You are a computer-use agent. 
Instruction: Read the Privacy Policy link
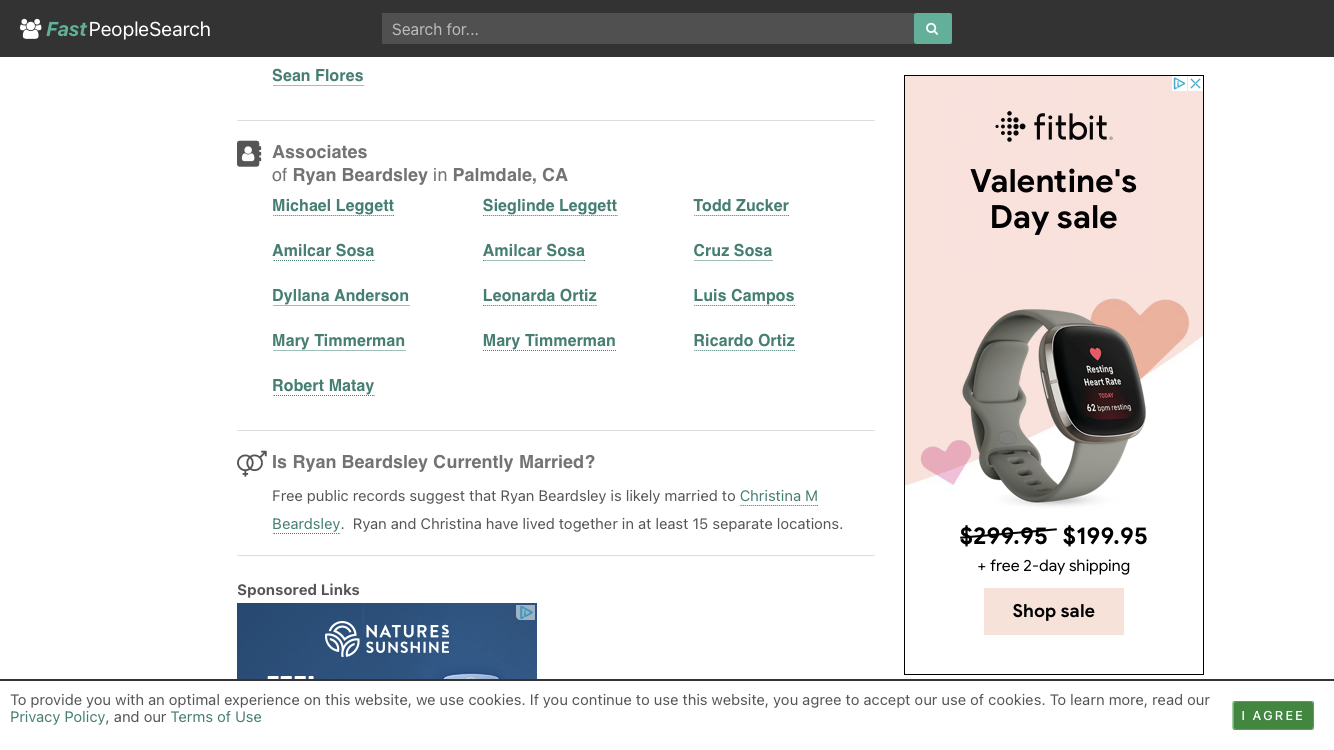58,717
